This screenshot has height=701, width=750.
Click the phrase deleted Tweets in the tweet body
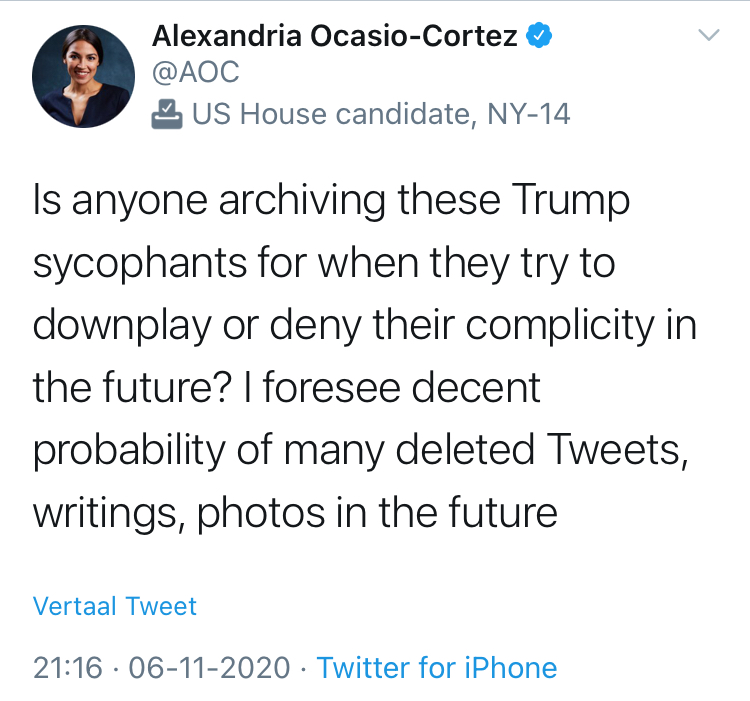click(x=541, y=450)
